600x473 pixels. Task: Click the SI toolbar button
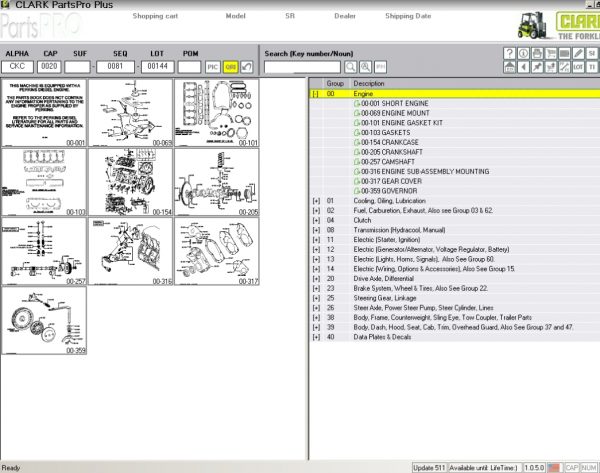pos(592,53)
